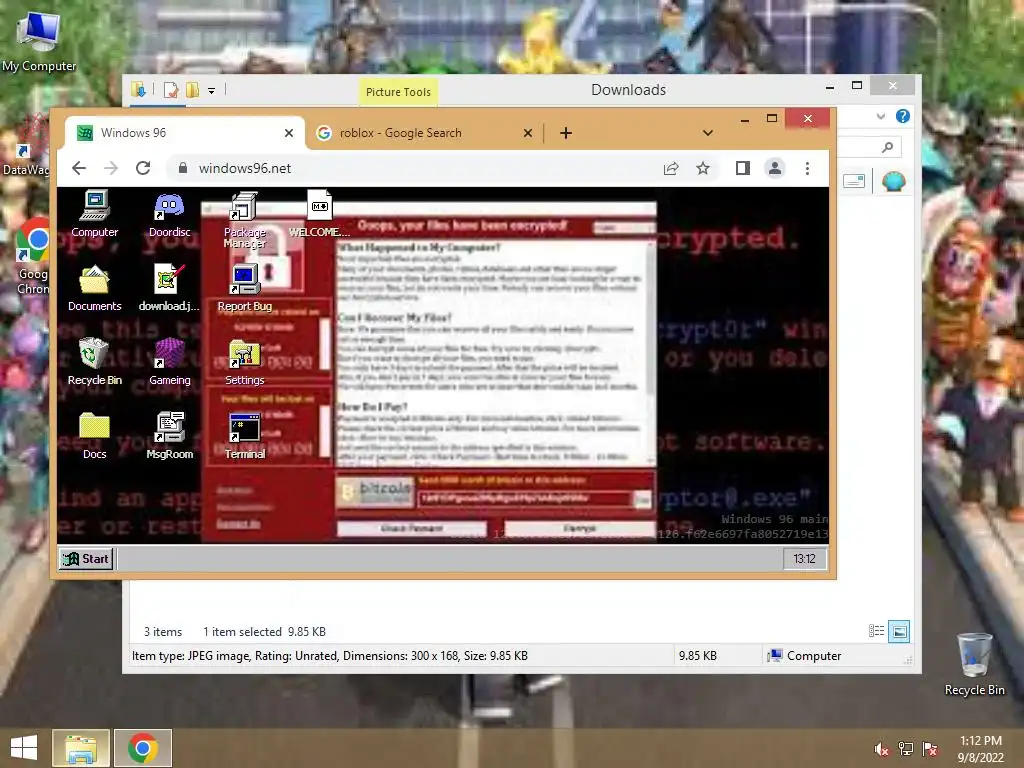This screenshot has height=768, width=1024.
Task: Click the search icon in Downloads window
Action: [x=887, y=147]
